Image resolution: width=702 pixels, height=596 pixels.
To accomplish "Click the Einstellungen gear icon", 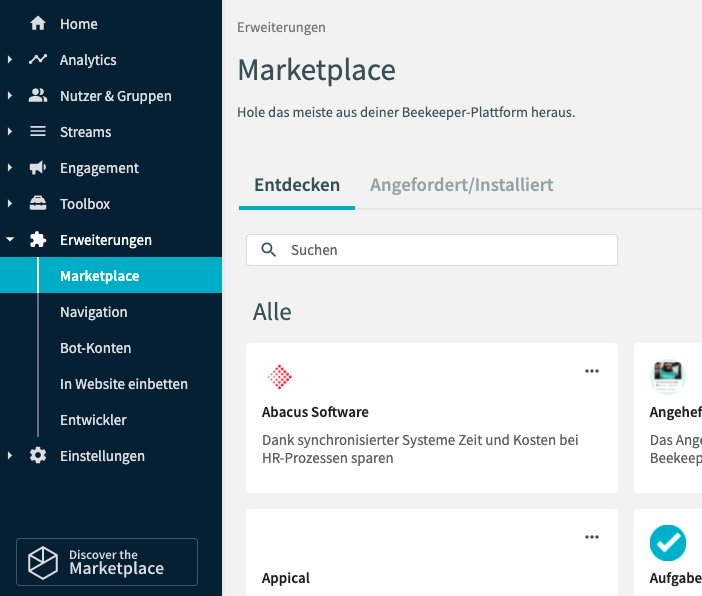I will (x=38, y=456).
